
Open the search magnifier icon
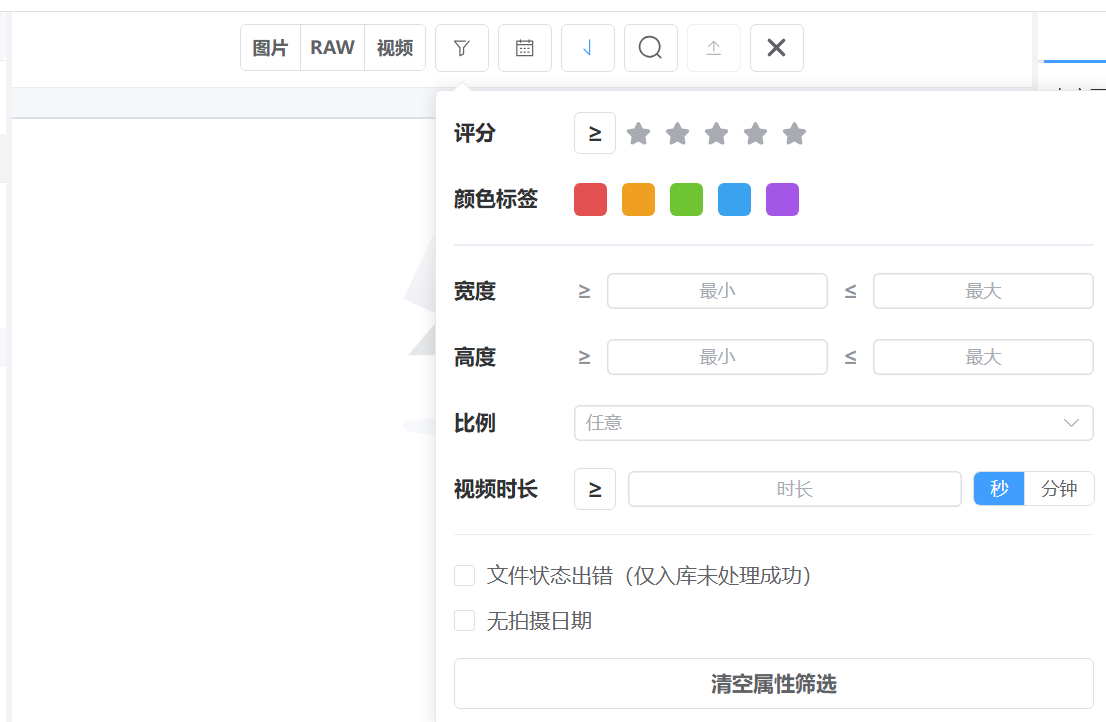click(650, 48)
